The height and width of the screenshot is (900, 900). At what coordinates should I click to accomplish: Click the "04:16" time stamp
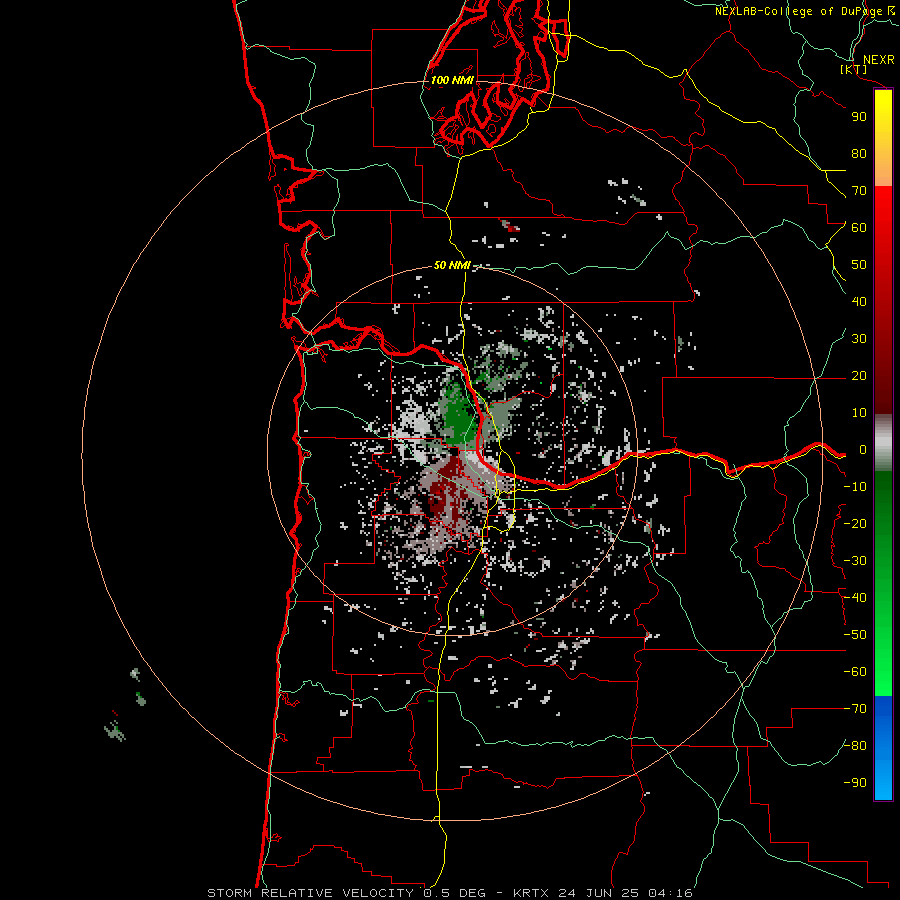670,893
